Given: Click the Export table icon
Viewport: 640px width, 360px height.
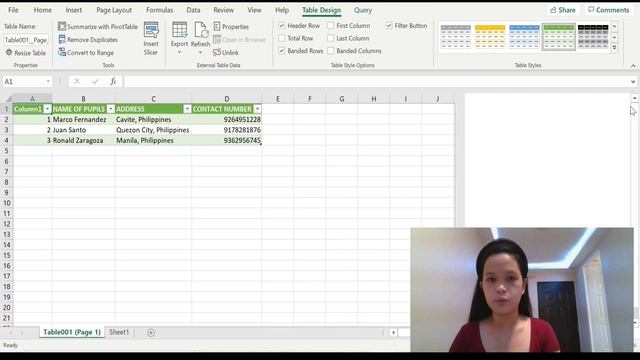Looking at the screenshot, I should coord(179,30).
